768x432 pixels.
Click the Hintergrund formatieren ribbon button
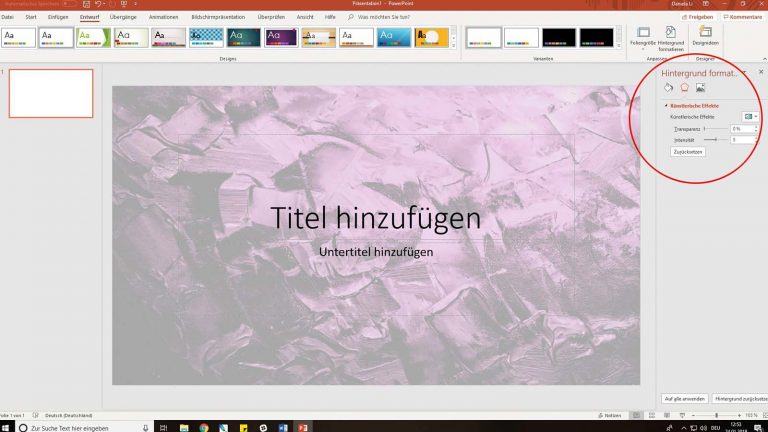tap(671, 38)
